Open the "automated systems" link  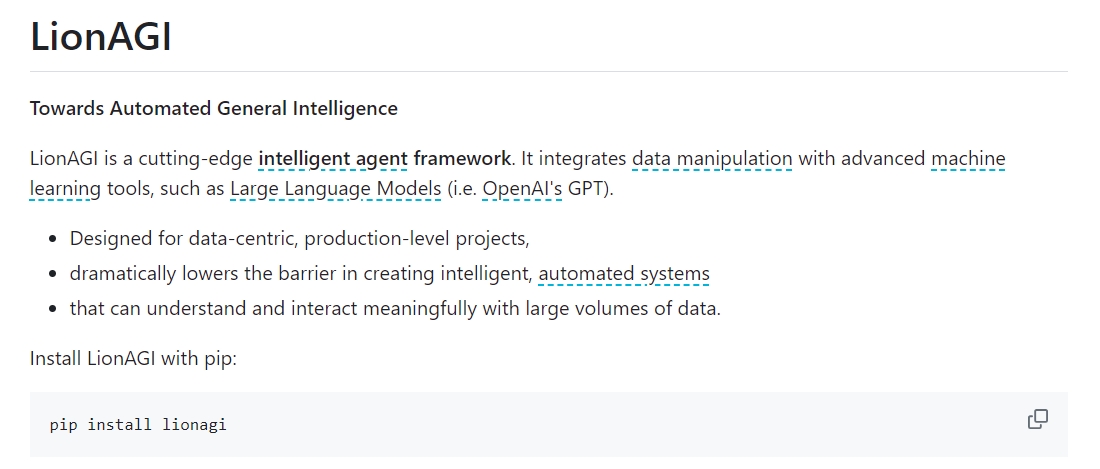coord(624,274)
